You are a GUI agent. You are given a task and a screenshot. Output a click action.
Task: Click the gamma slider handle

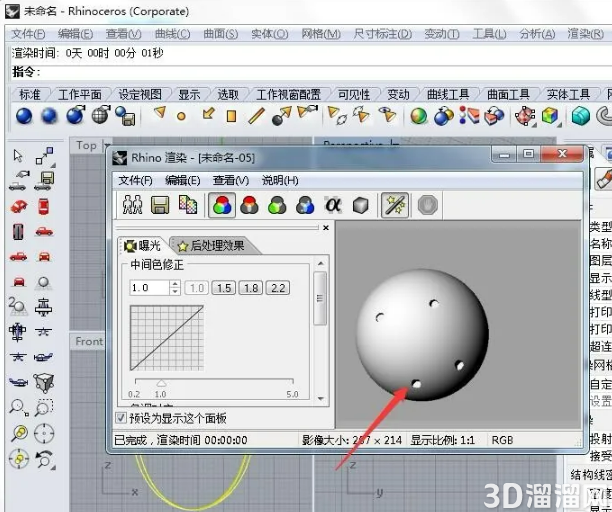point(161,383)
